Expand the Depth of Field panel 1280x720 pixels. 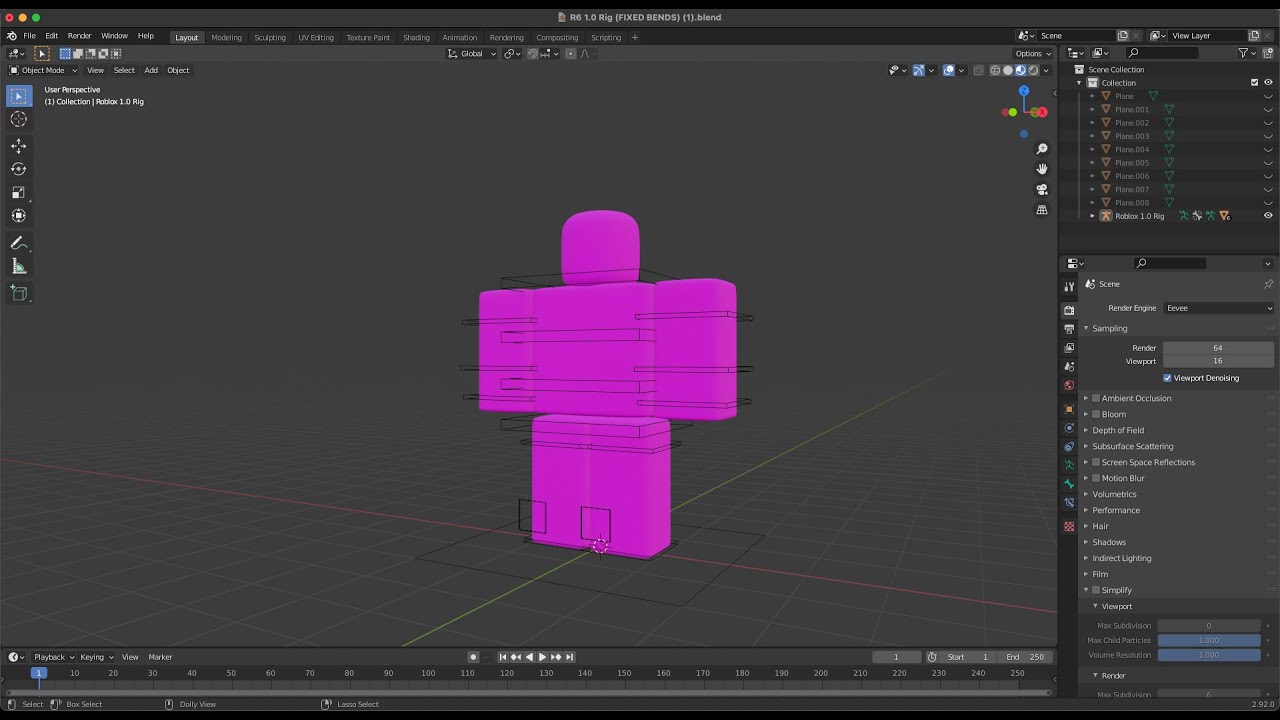click(1118, 430)
